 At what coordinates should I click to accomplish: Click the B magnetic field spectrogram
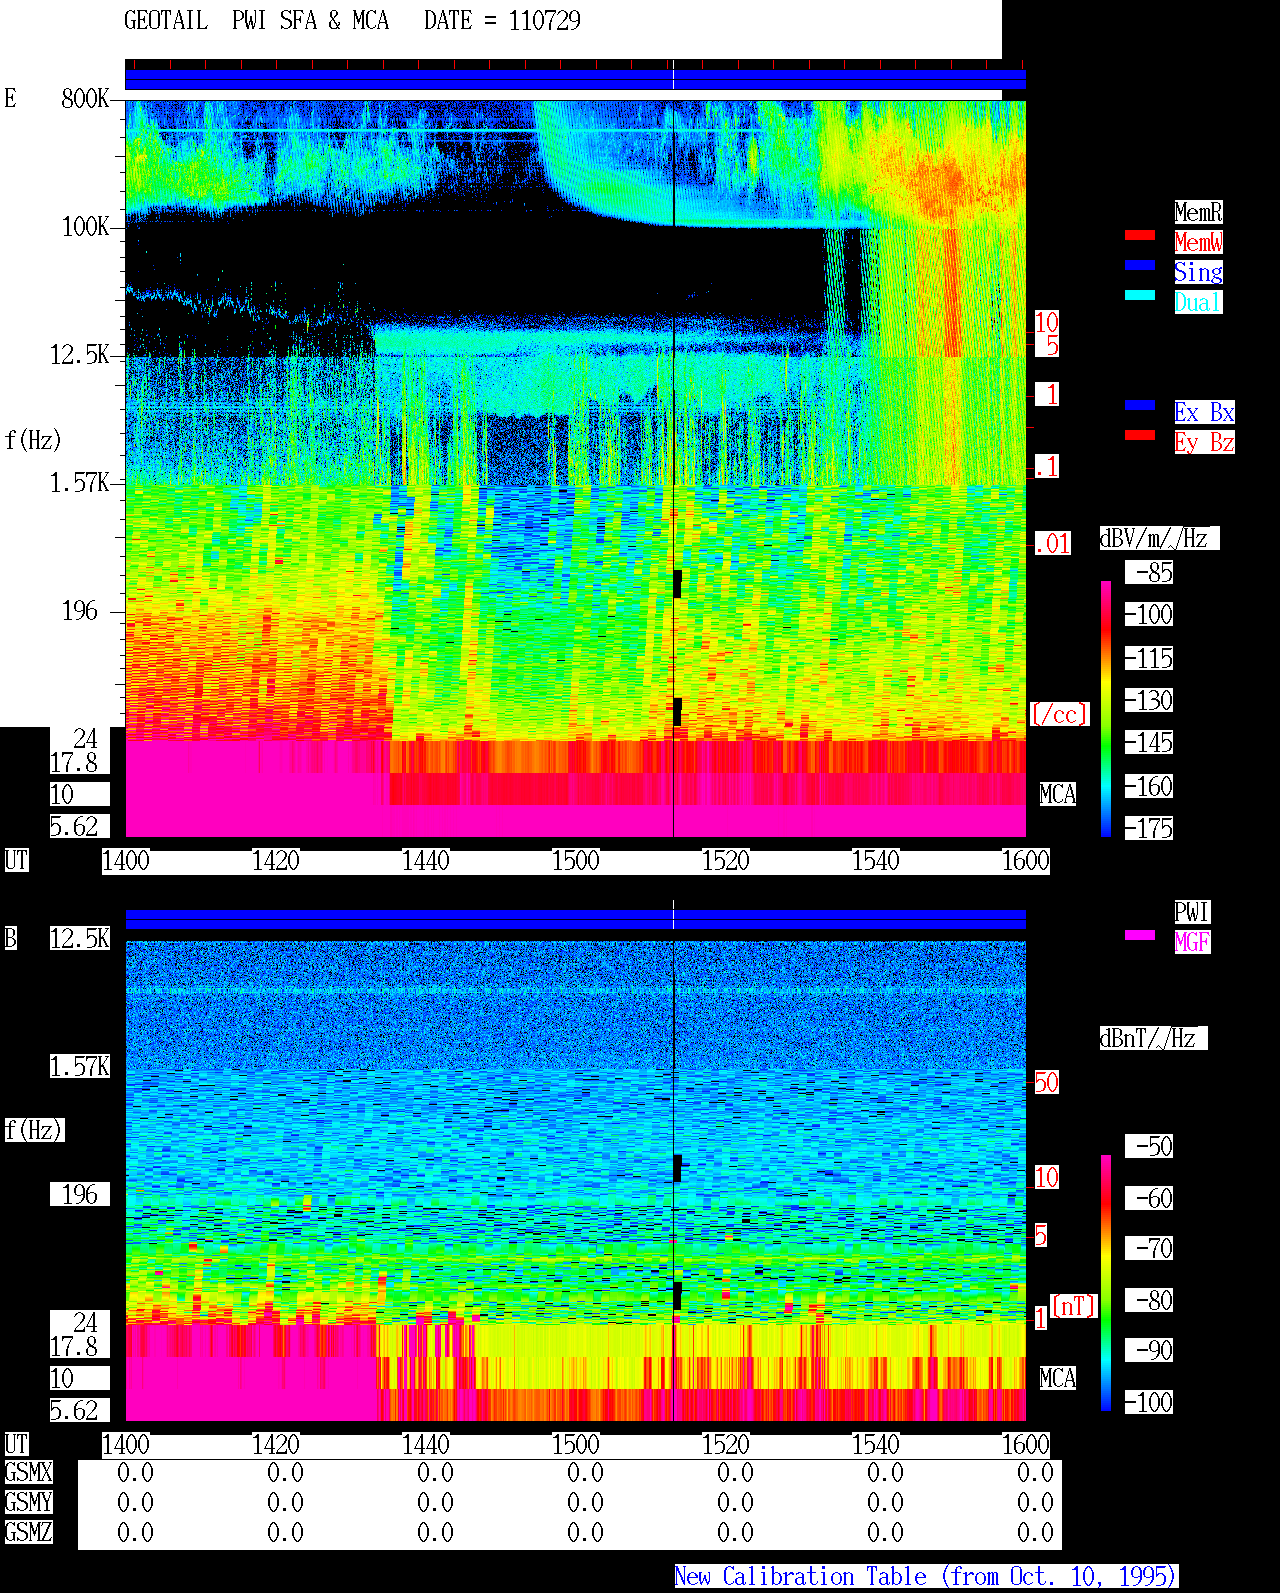click(x=575, y=1181)
